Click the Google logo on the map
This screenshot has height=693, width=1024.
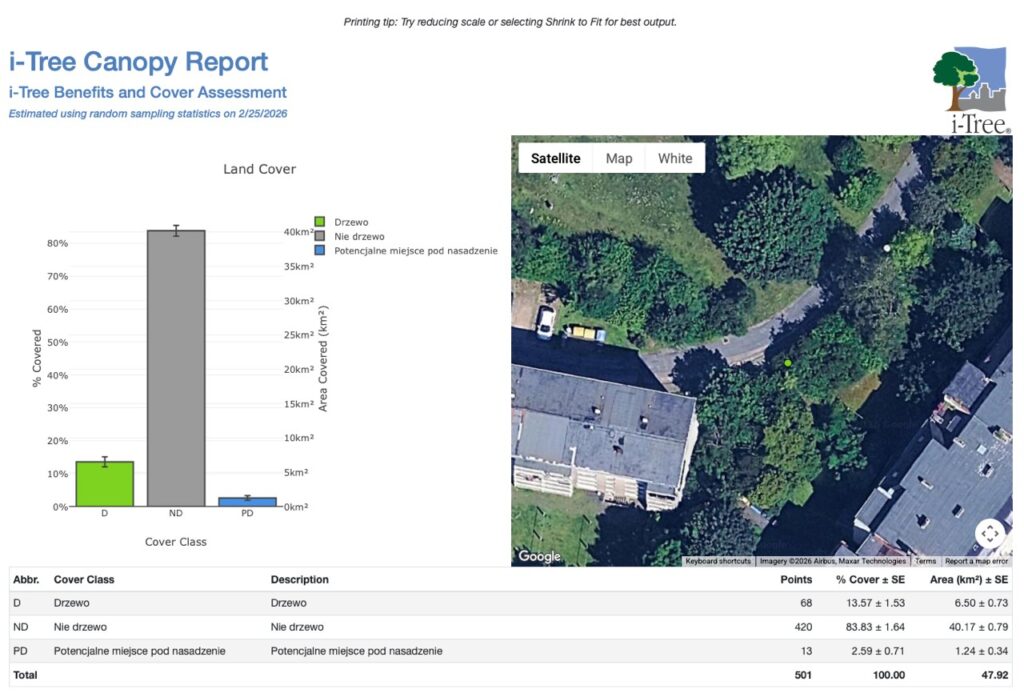[x=539, y=556]
